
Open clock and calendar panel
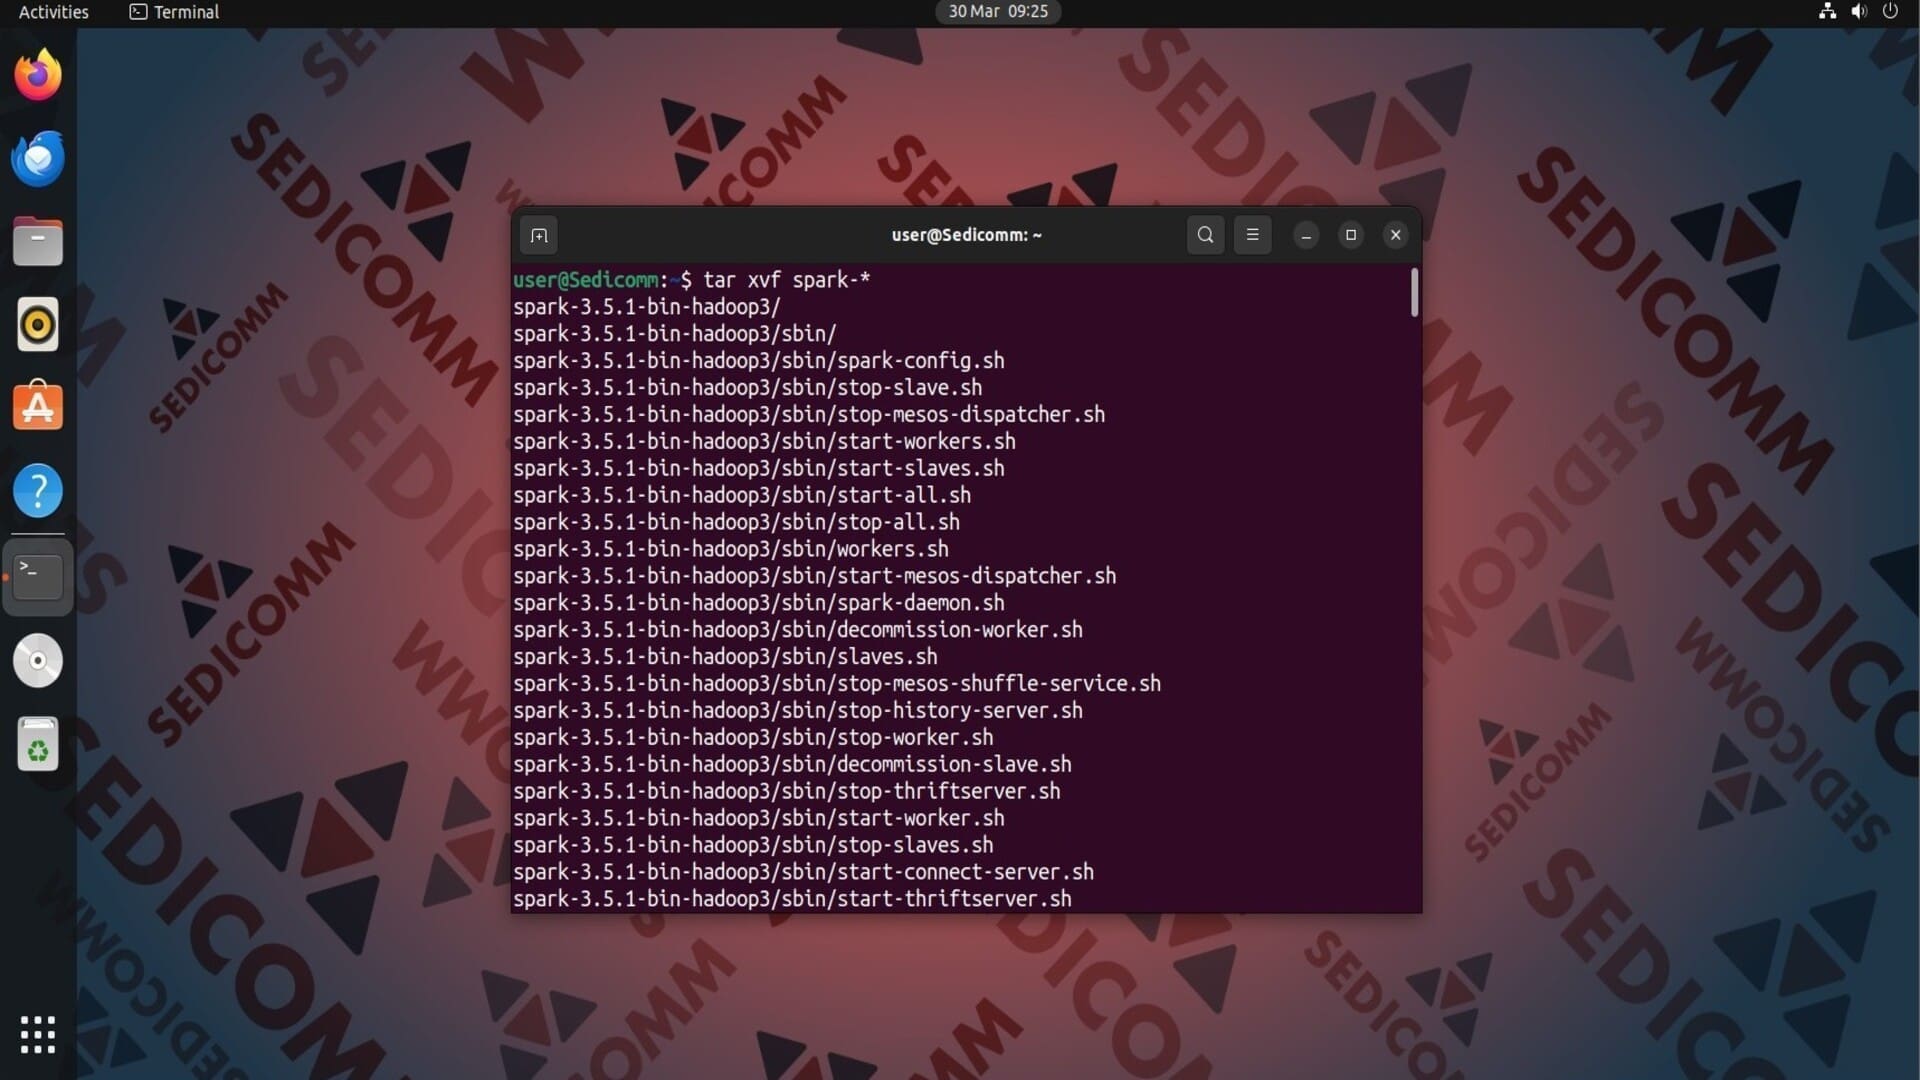pyautogui.click(x=997, y=12)
